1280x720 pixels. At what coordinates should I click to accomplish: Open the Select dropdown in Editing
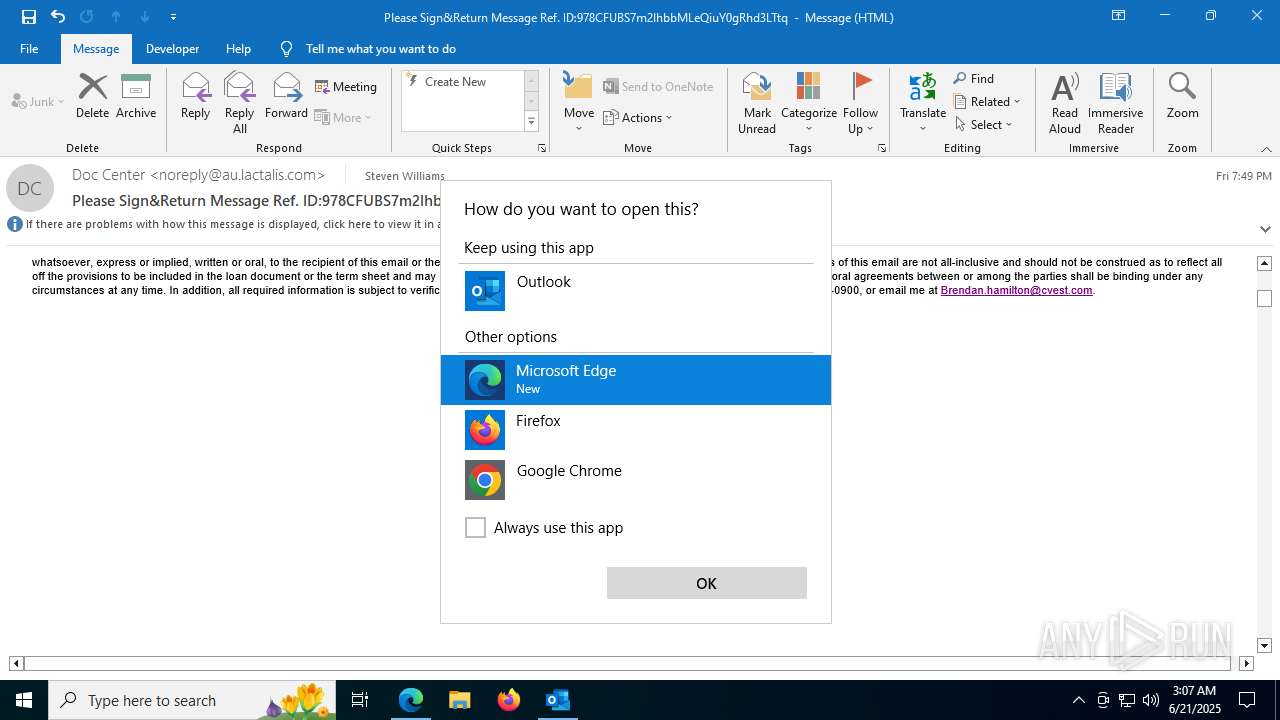(984, 125)
